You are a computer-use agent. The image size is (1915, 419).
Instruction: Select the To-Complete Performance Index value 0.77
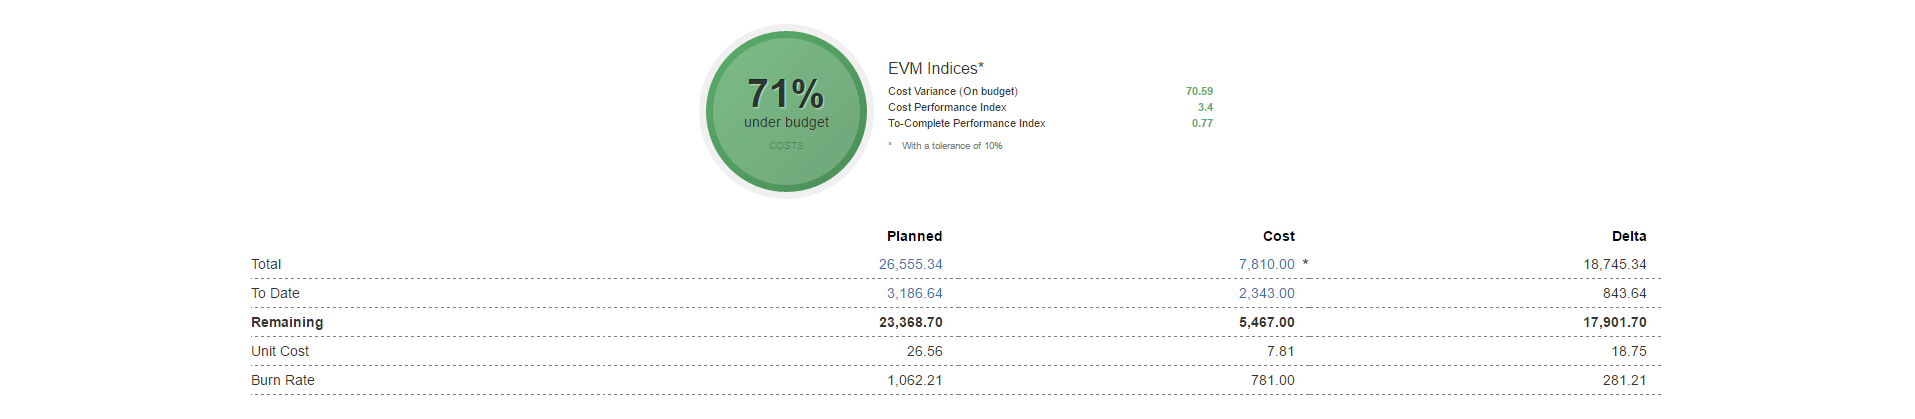[1202, 124]
